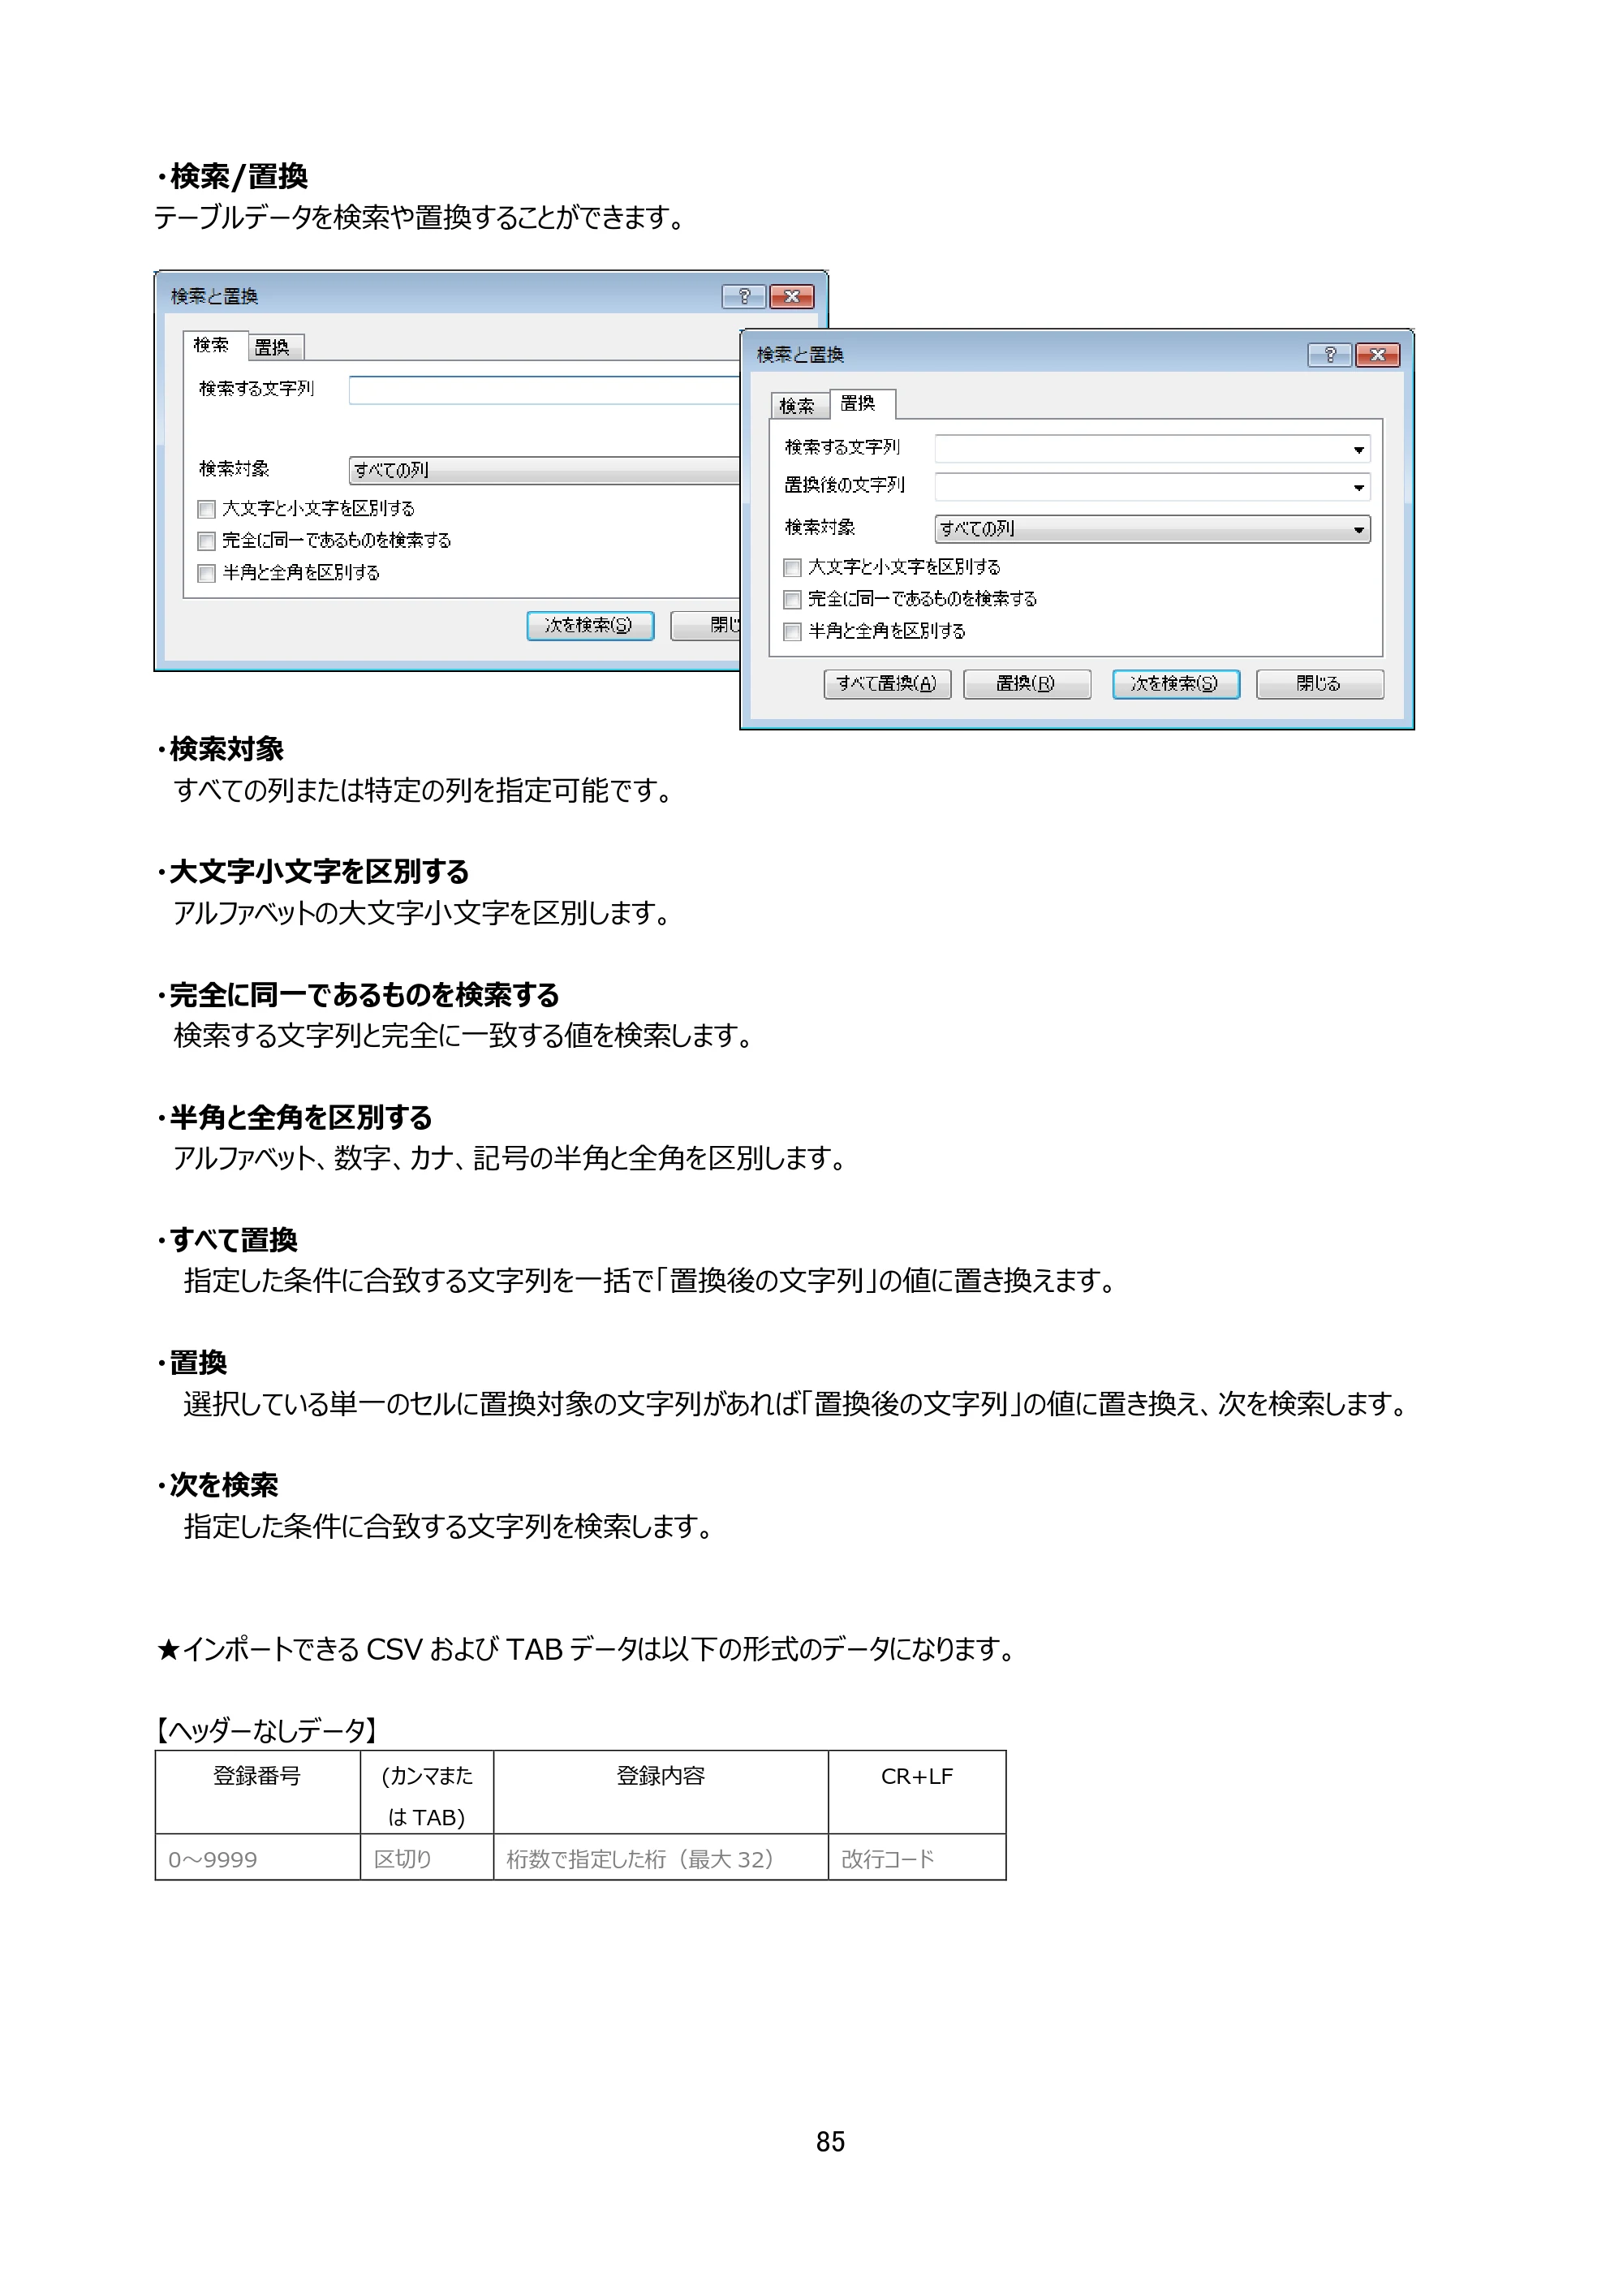1623x2296 pixels.
Task: Click help button in front 検索と置換 dialog
Action: coord(1329,355)
